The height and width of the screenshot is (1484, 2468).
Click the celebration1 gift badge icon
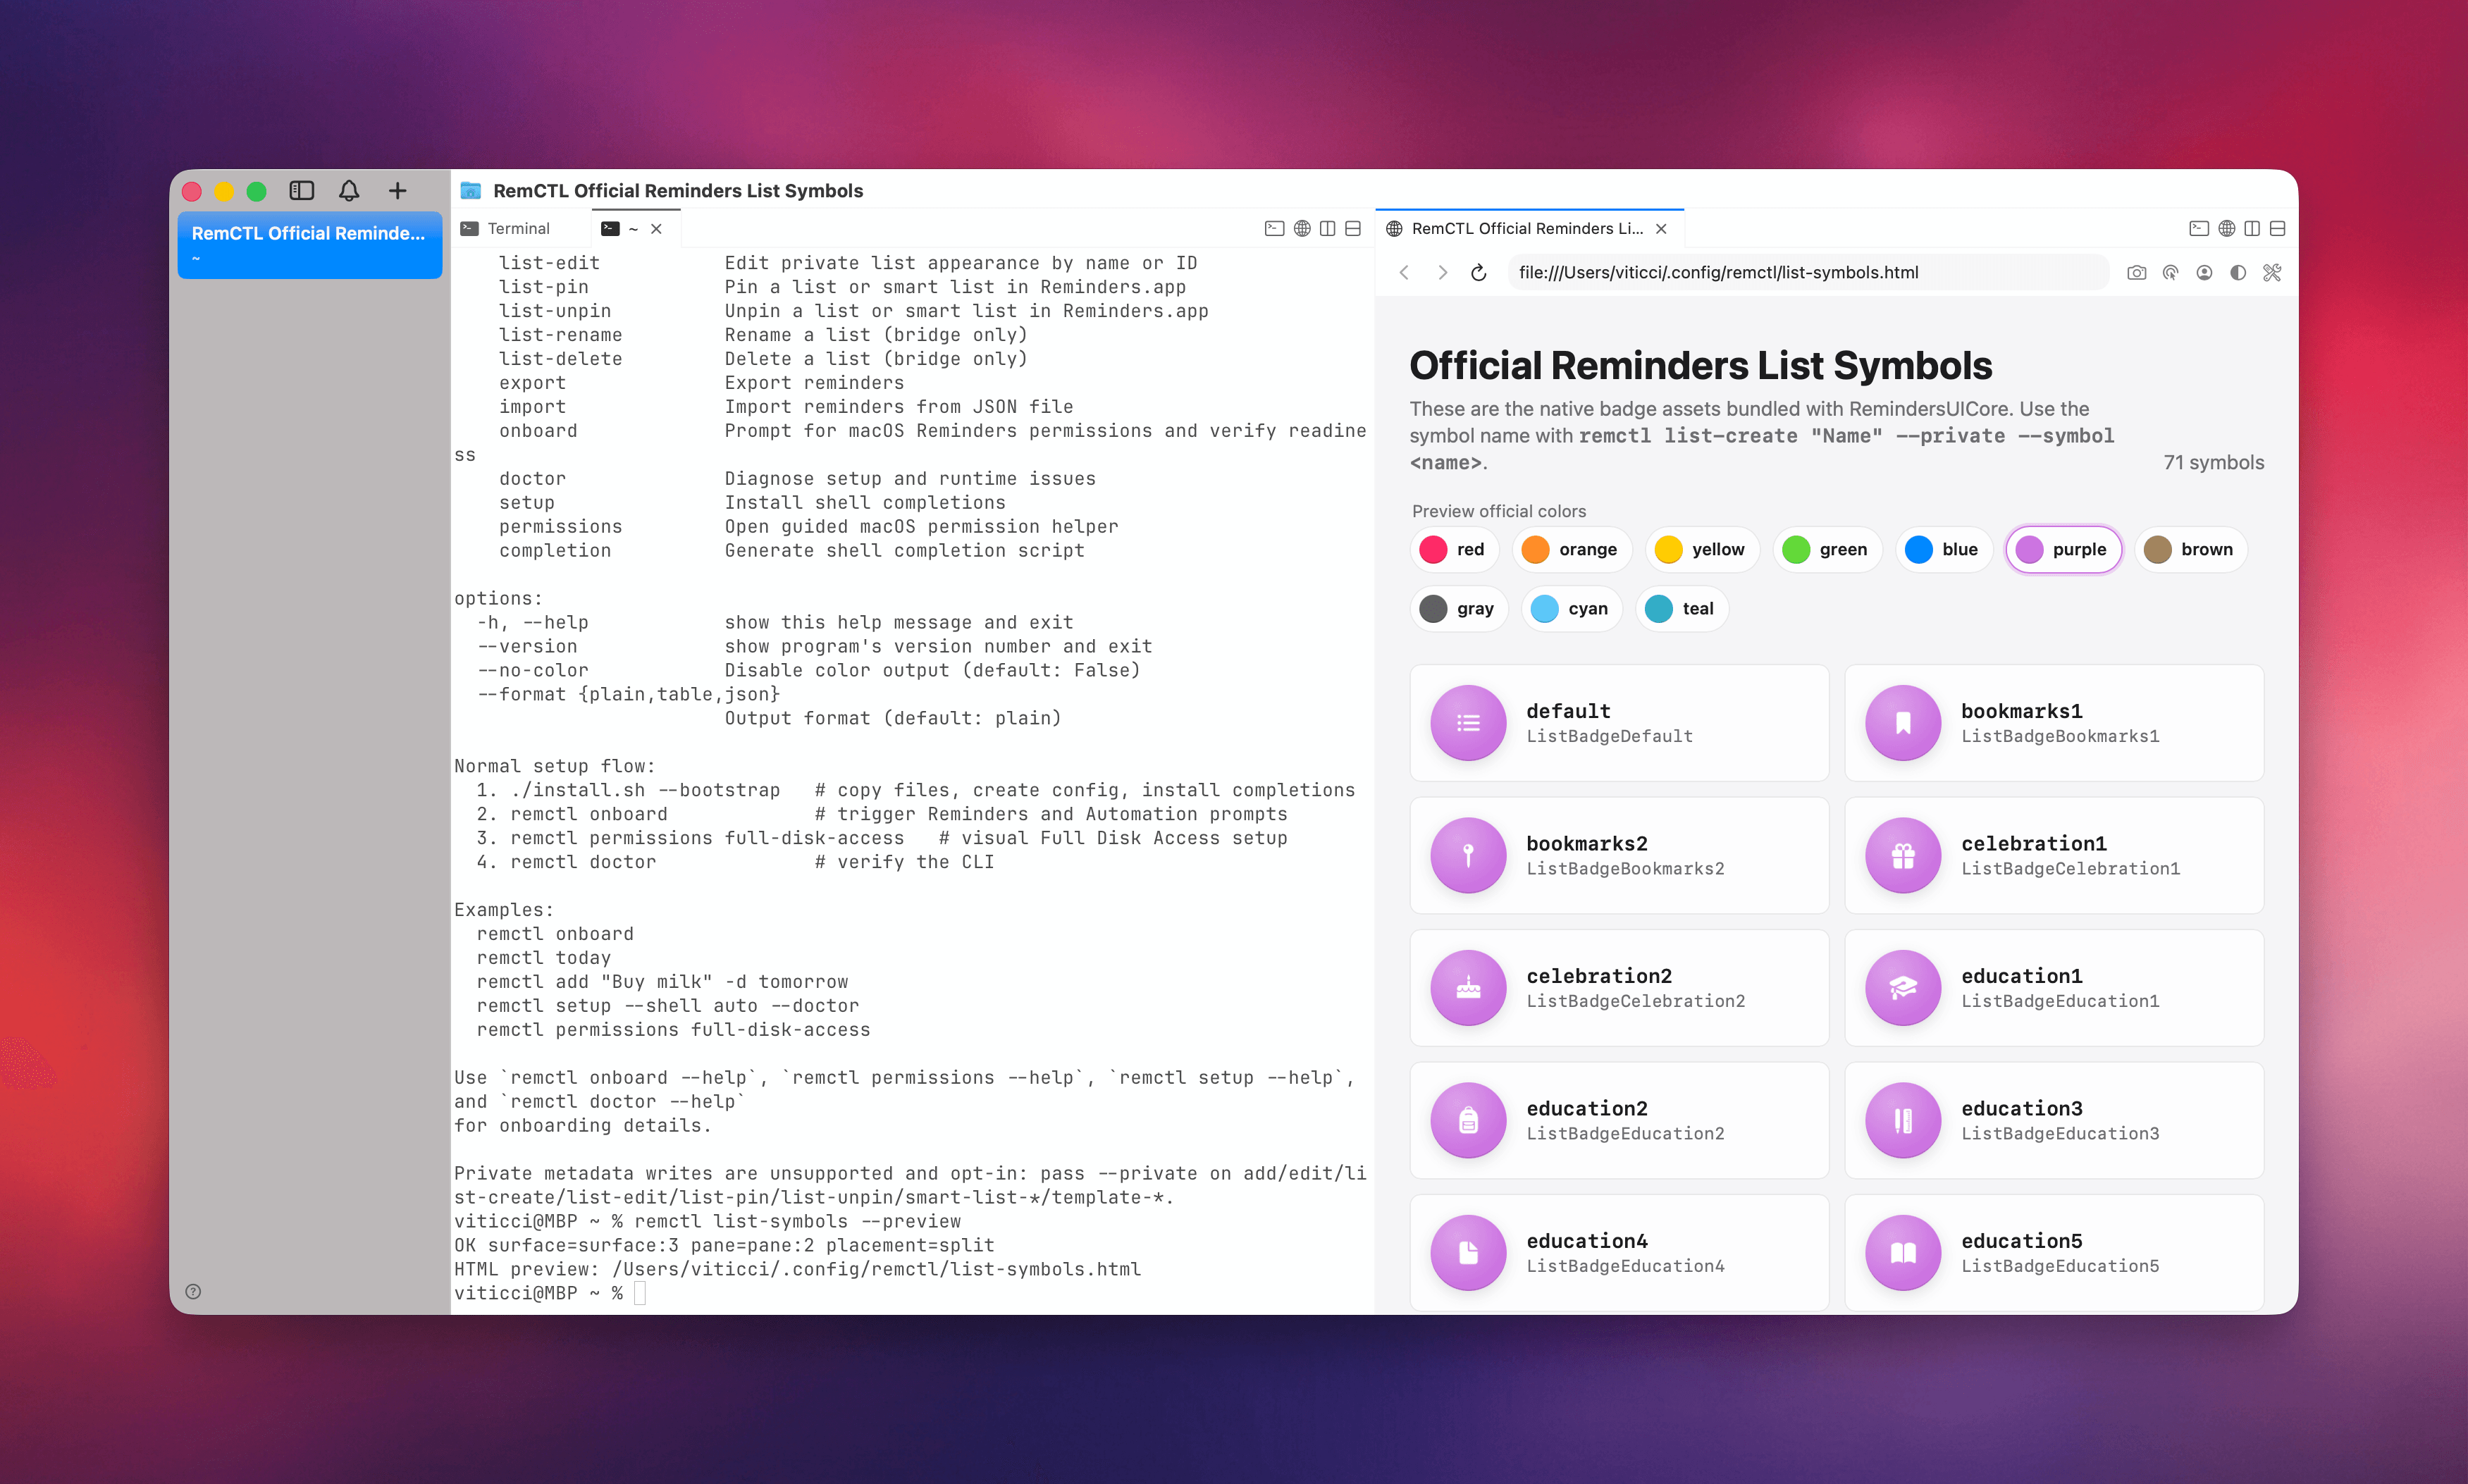(x=1903, y=856)
